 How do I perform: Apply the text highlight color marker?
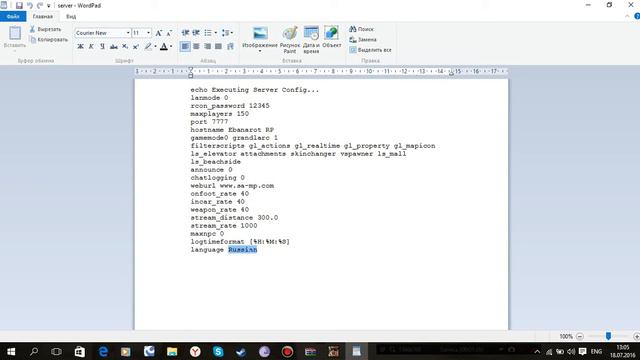(x=148, y=47)
